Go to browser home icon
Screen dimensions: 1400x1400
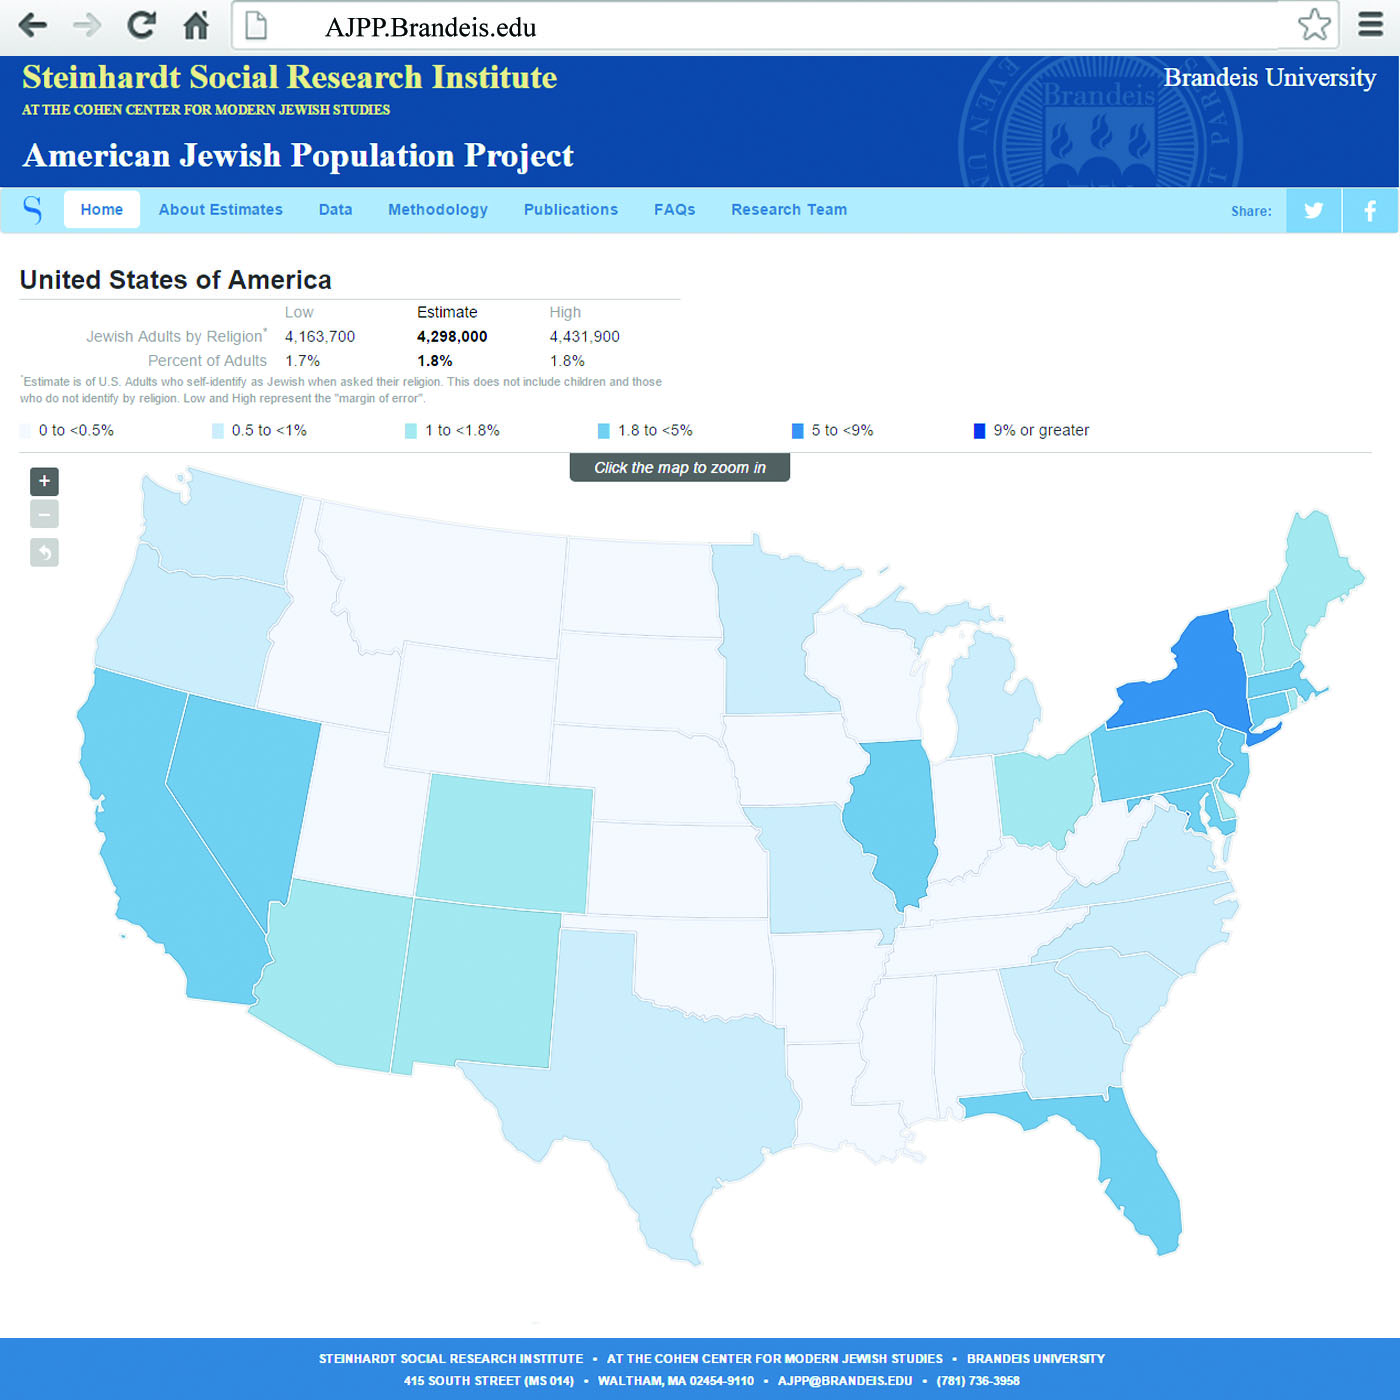[x=197, y=26]
